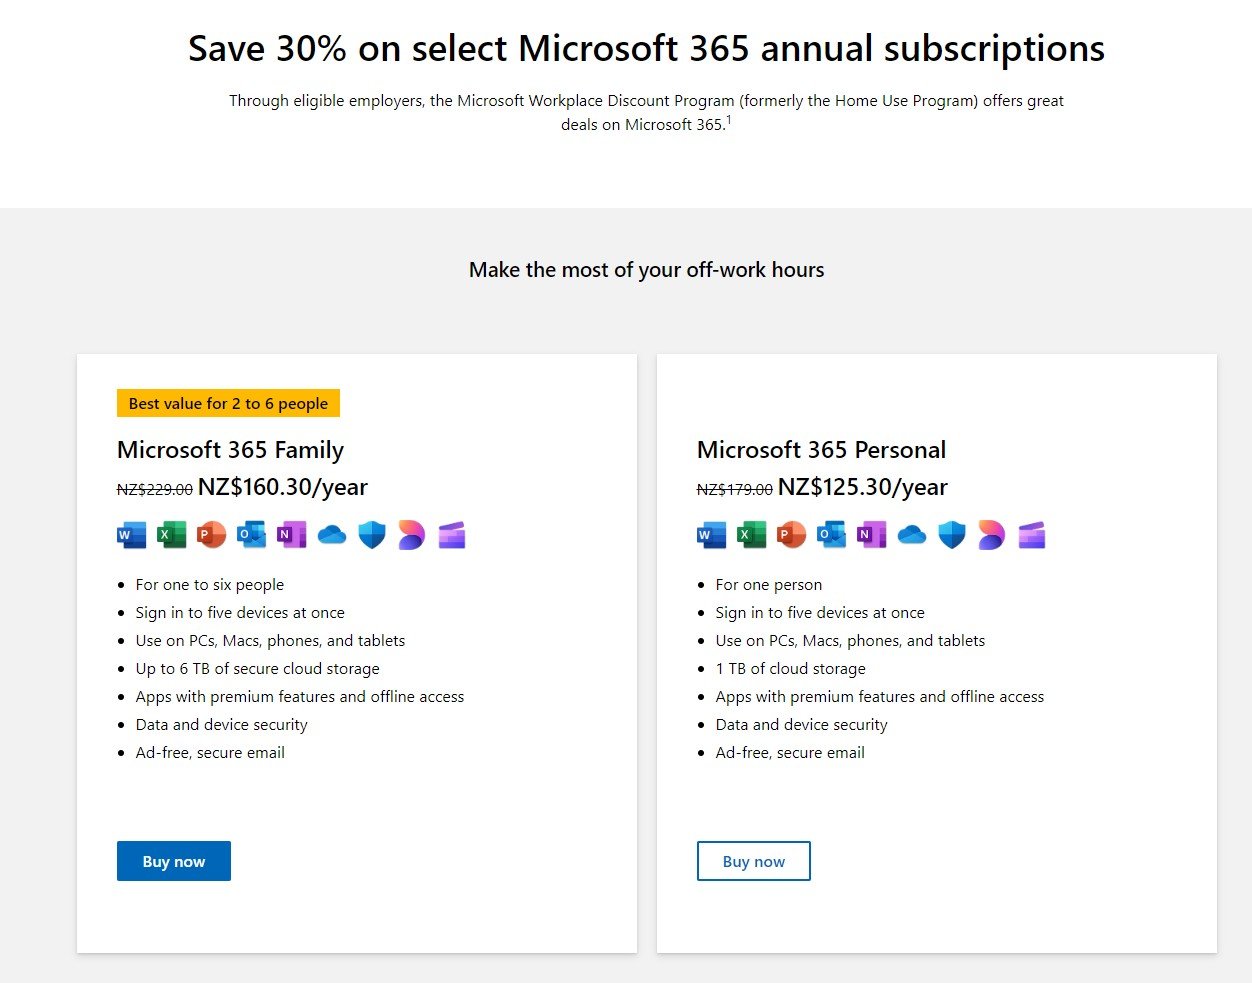Click the OneNote icon in Personal plan

pos(872,535)
